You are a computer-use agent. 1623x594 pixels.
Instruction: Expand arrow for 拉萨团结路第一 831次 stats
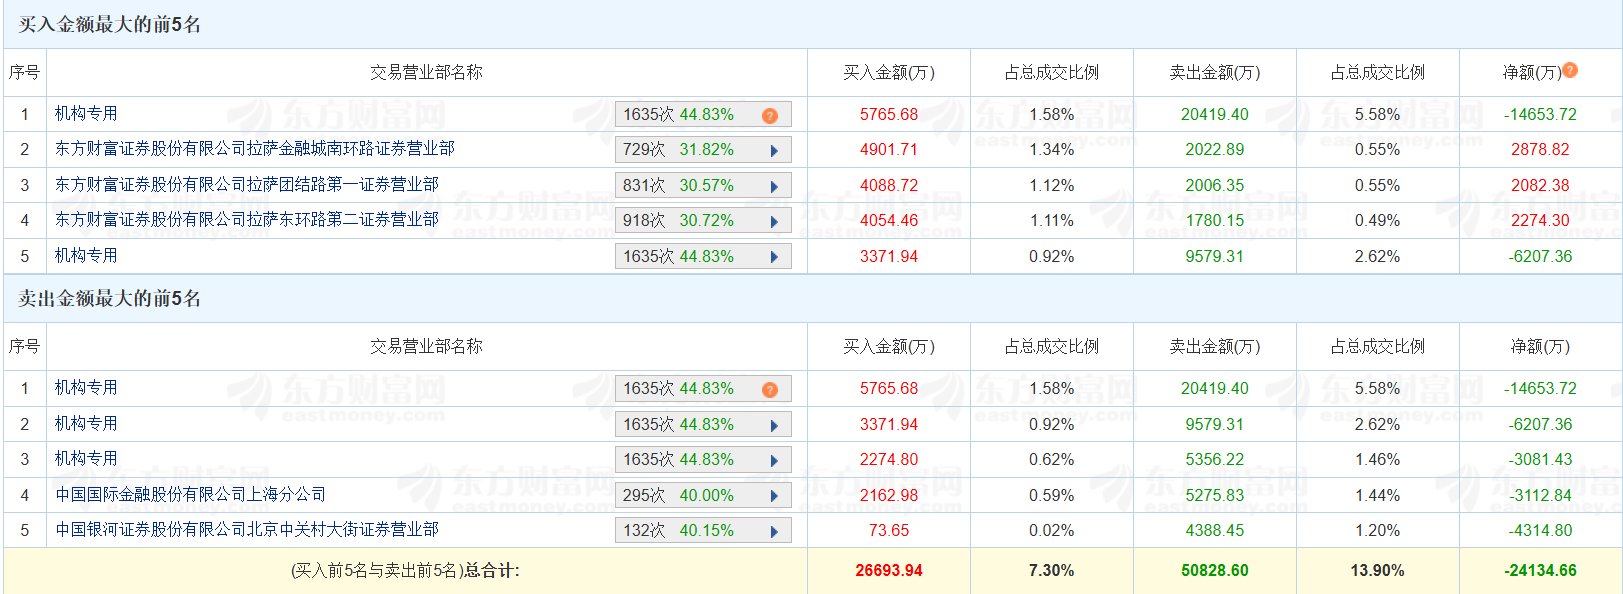coord(774,187)
